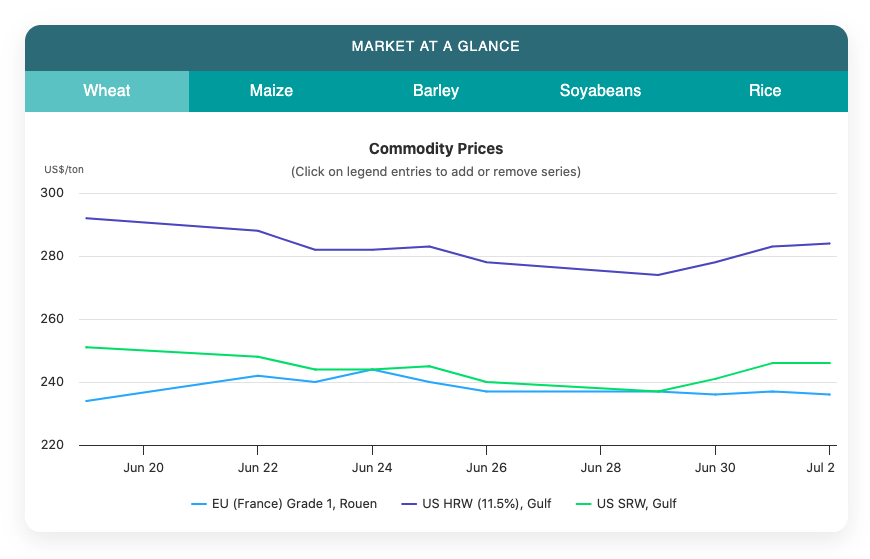The height and width of the screenshot is (559, 870).
Task: Click the light blue EU legend line swatch
Action: tap(199, 504)
